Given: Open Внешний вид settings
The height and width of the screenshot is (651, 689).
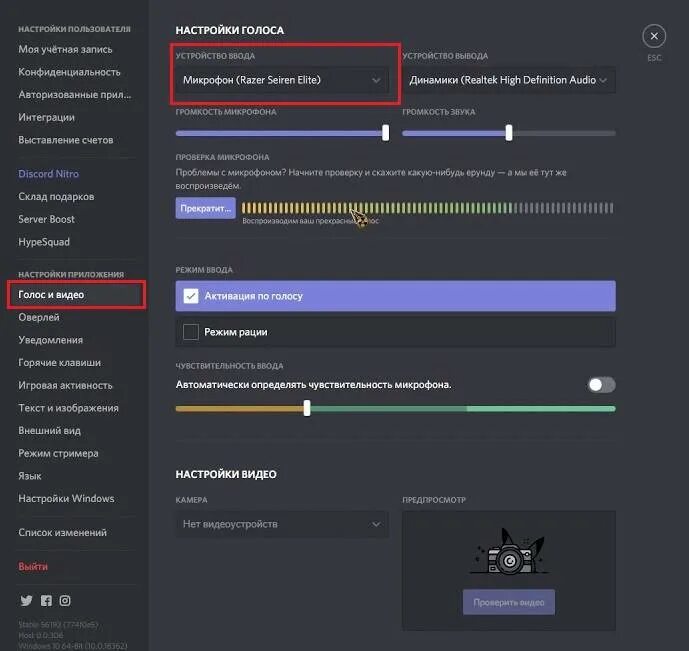Looking at the screenshot, I should [49, 431].
